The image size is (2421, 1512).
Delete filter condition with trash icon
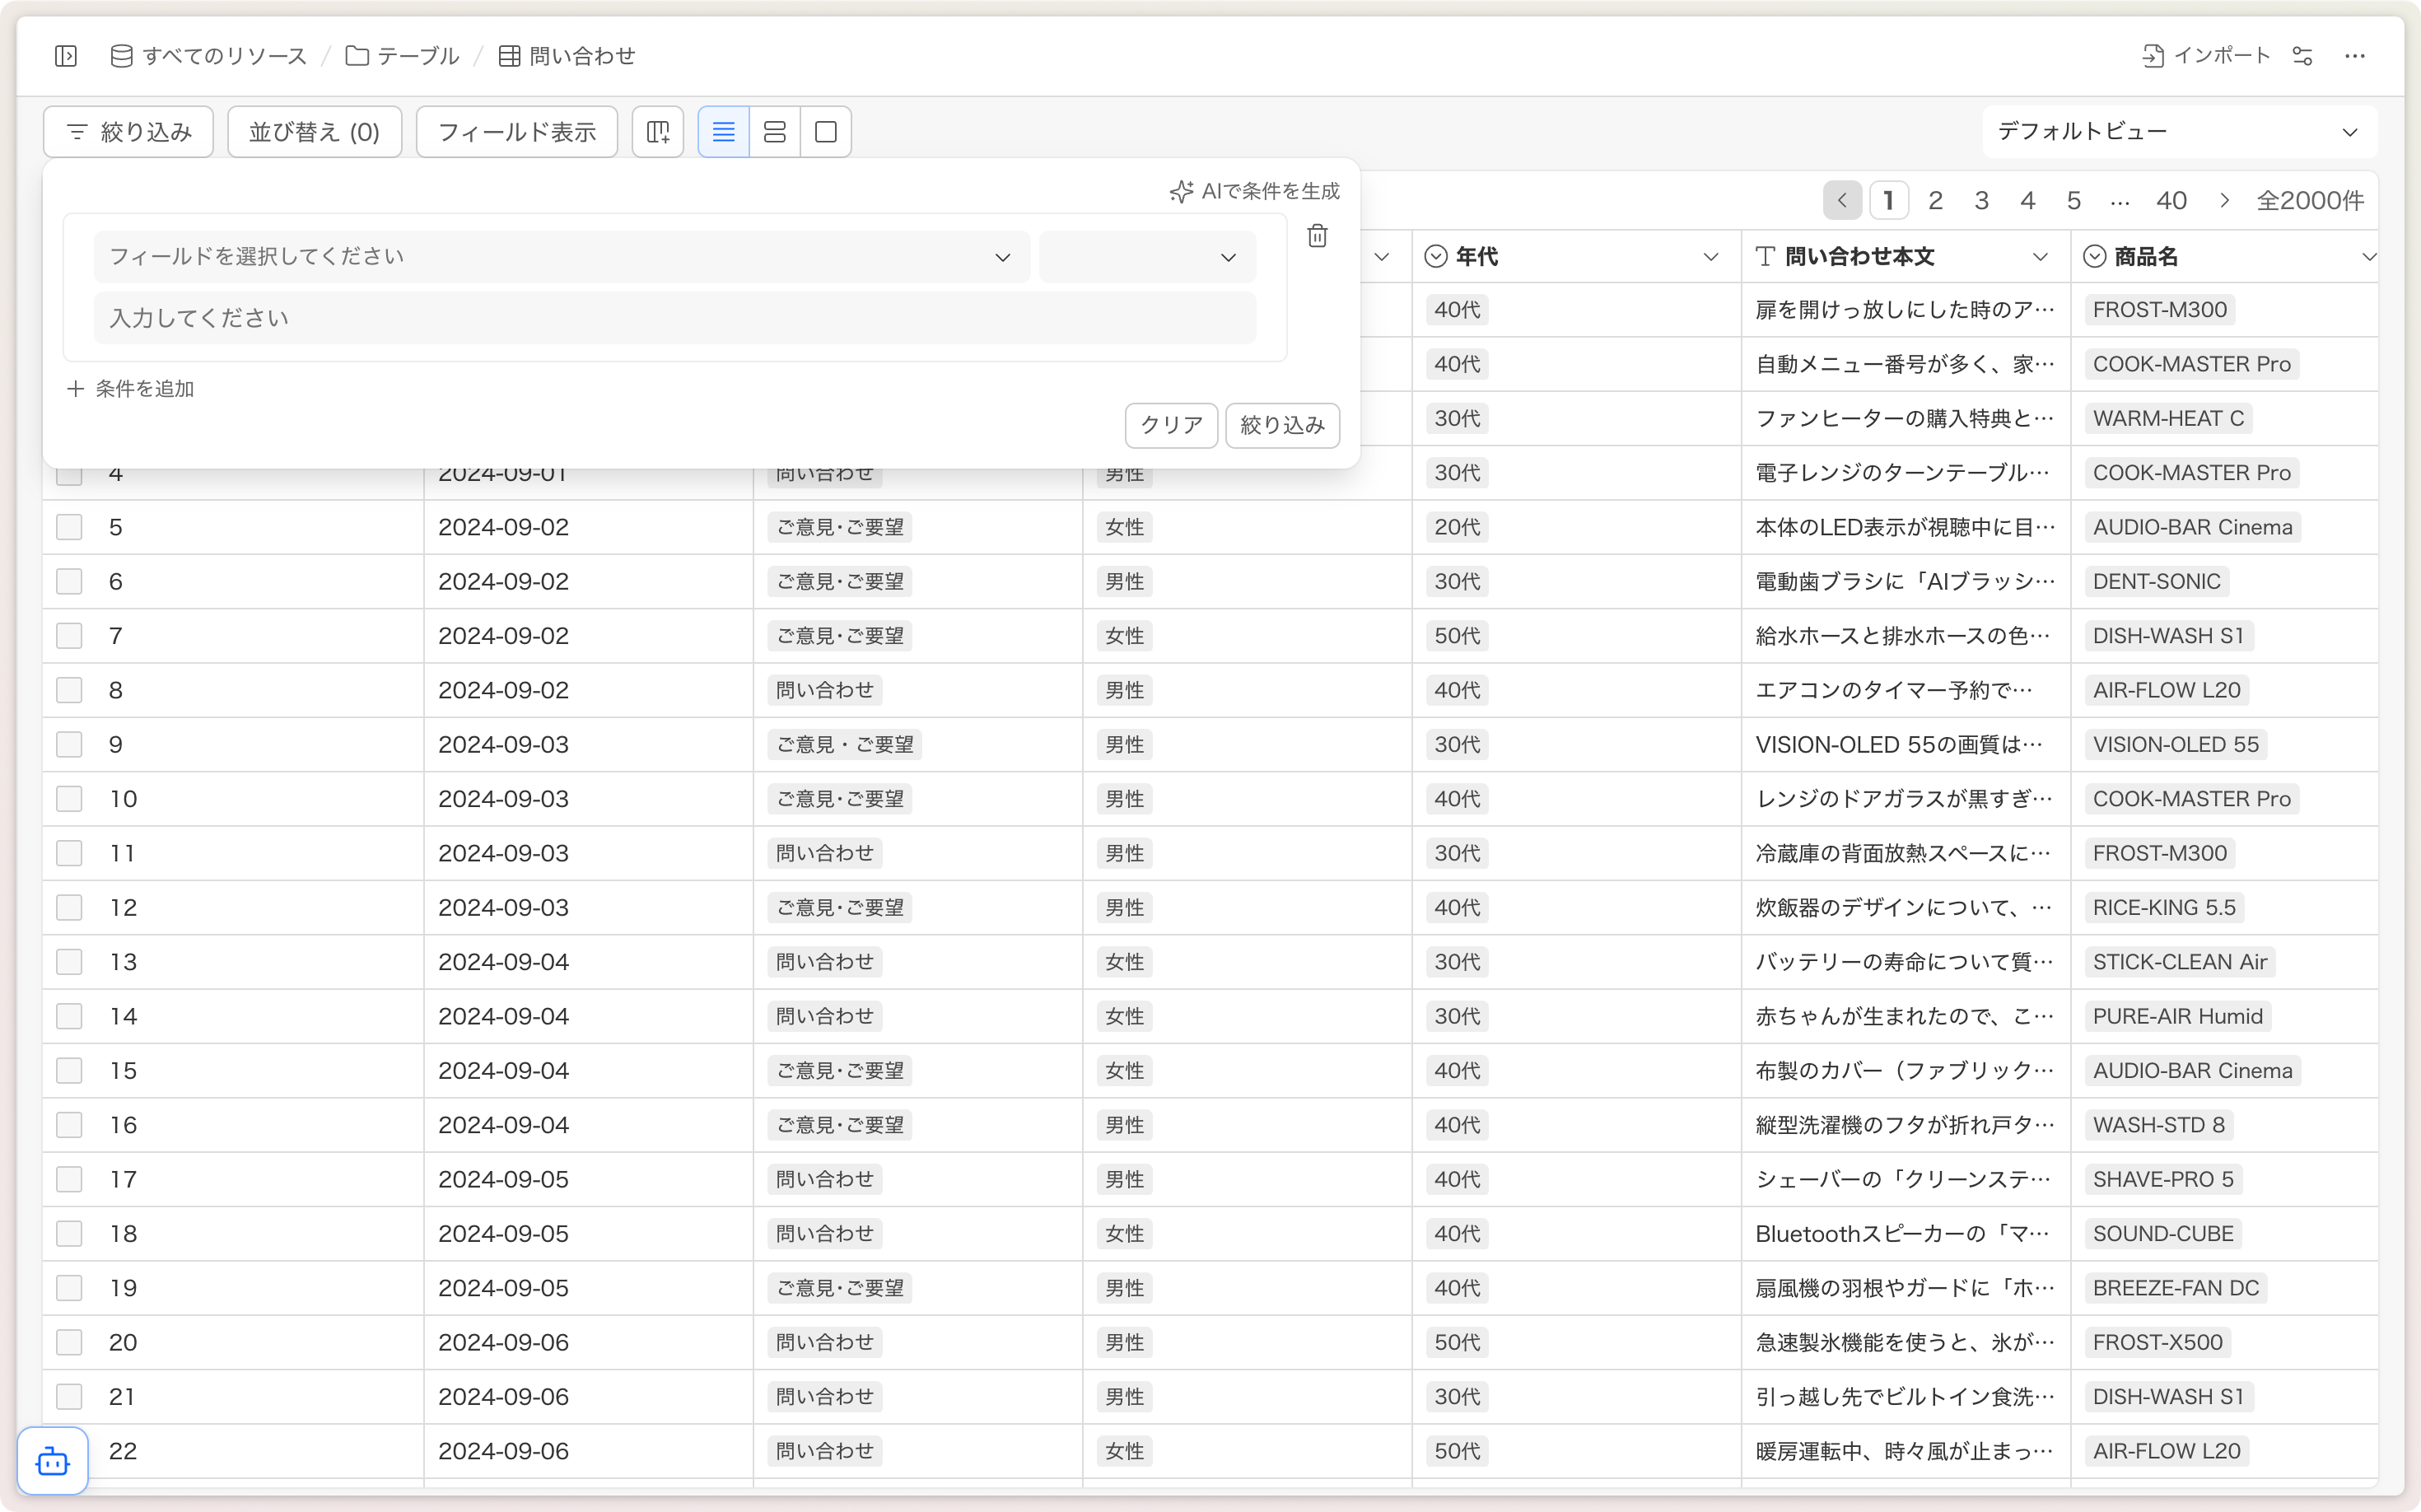click(1317, 236)
